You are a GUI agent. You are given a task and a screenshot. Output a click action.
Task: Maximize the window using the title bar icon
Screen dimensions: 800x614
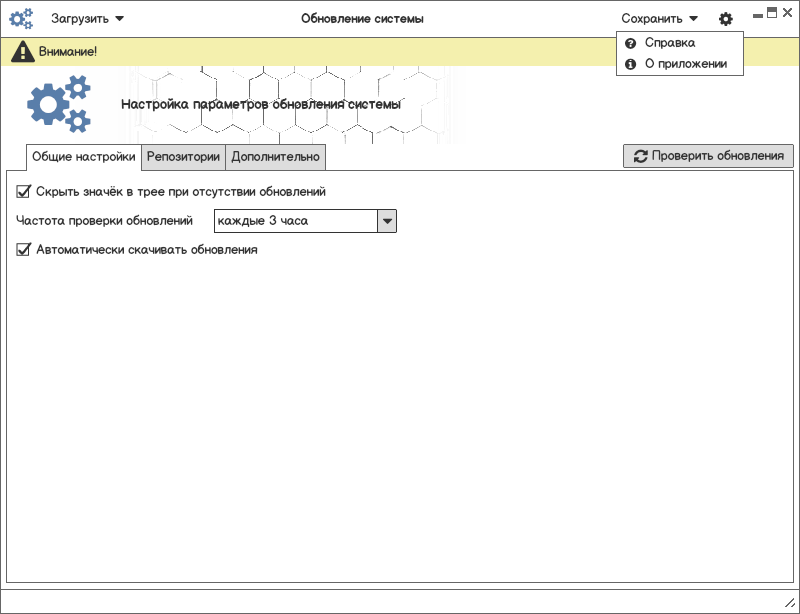[x=772, y=13]
